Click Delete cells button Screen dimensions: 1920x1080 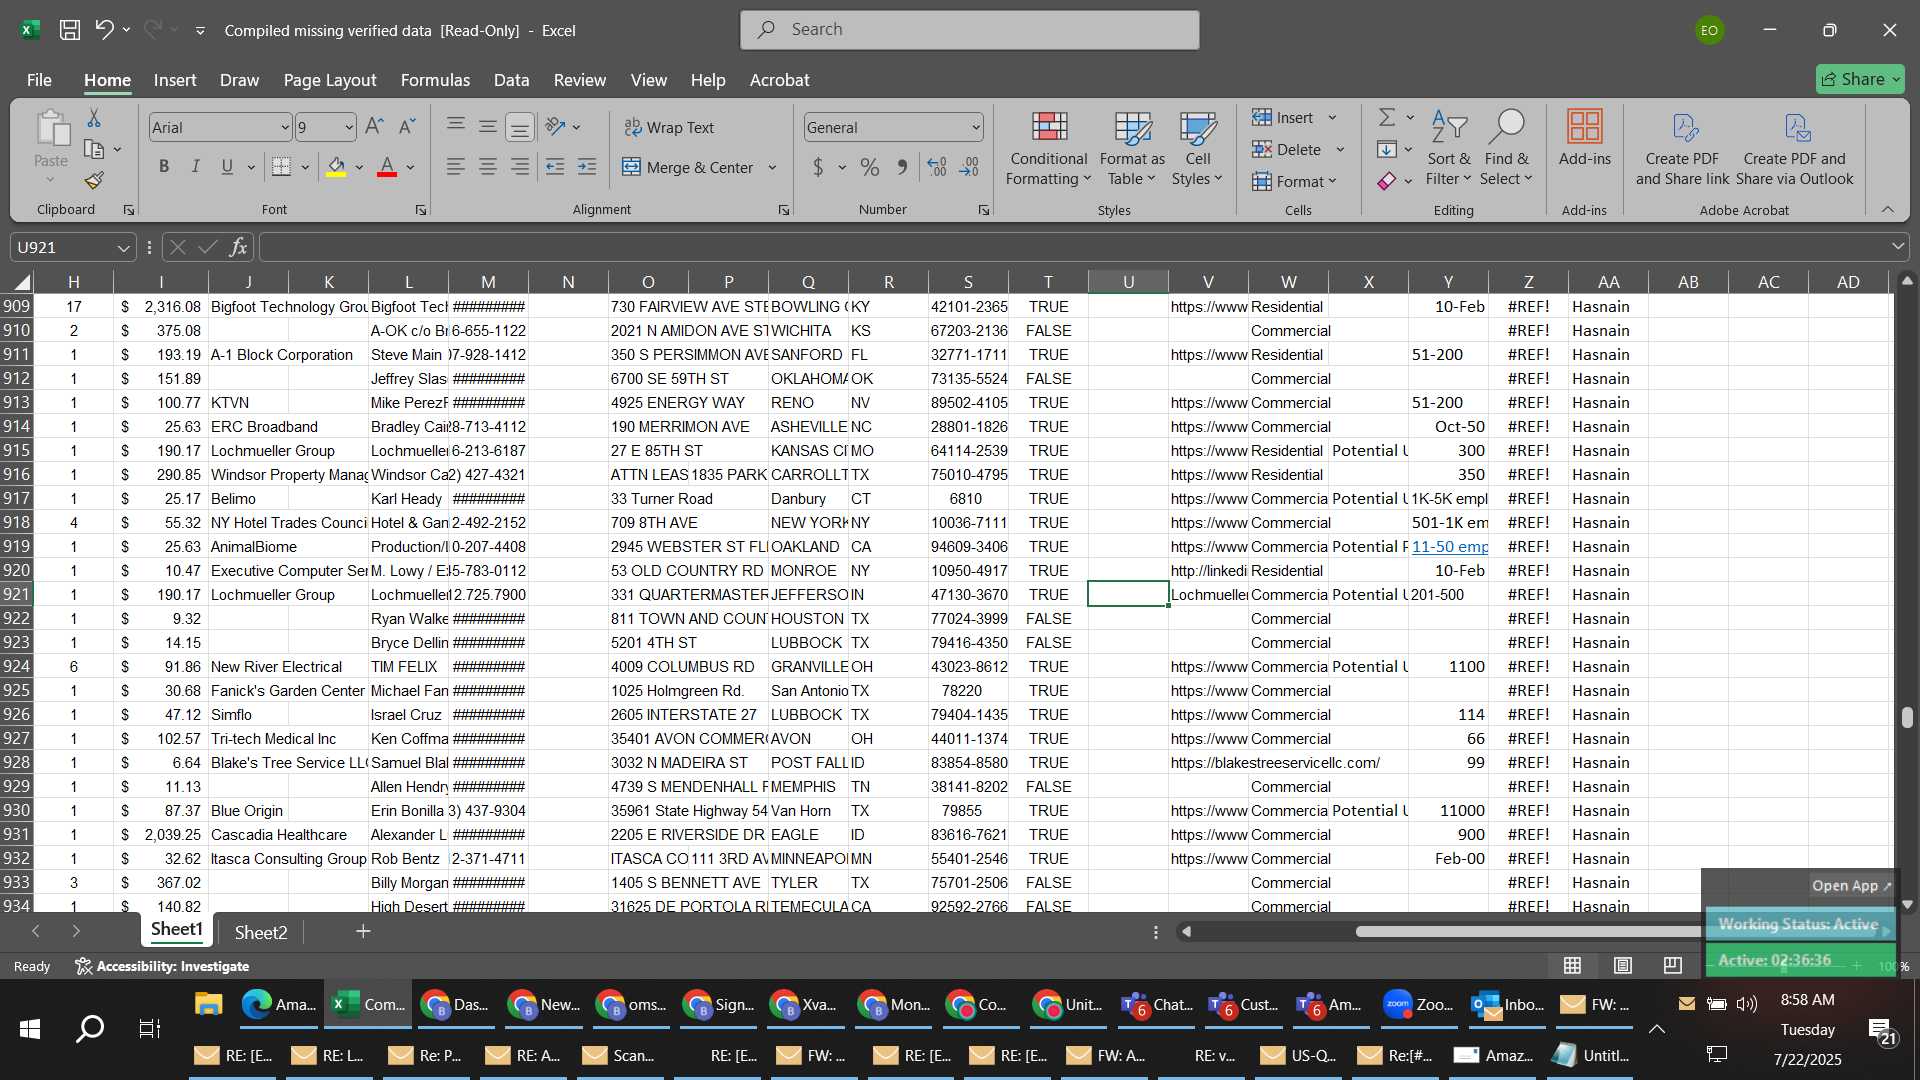(x=1287, y=150)
